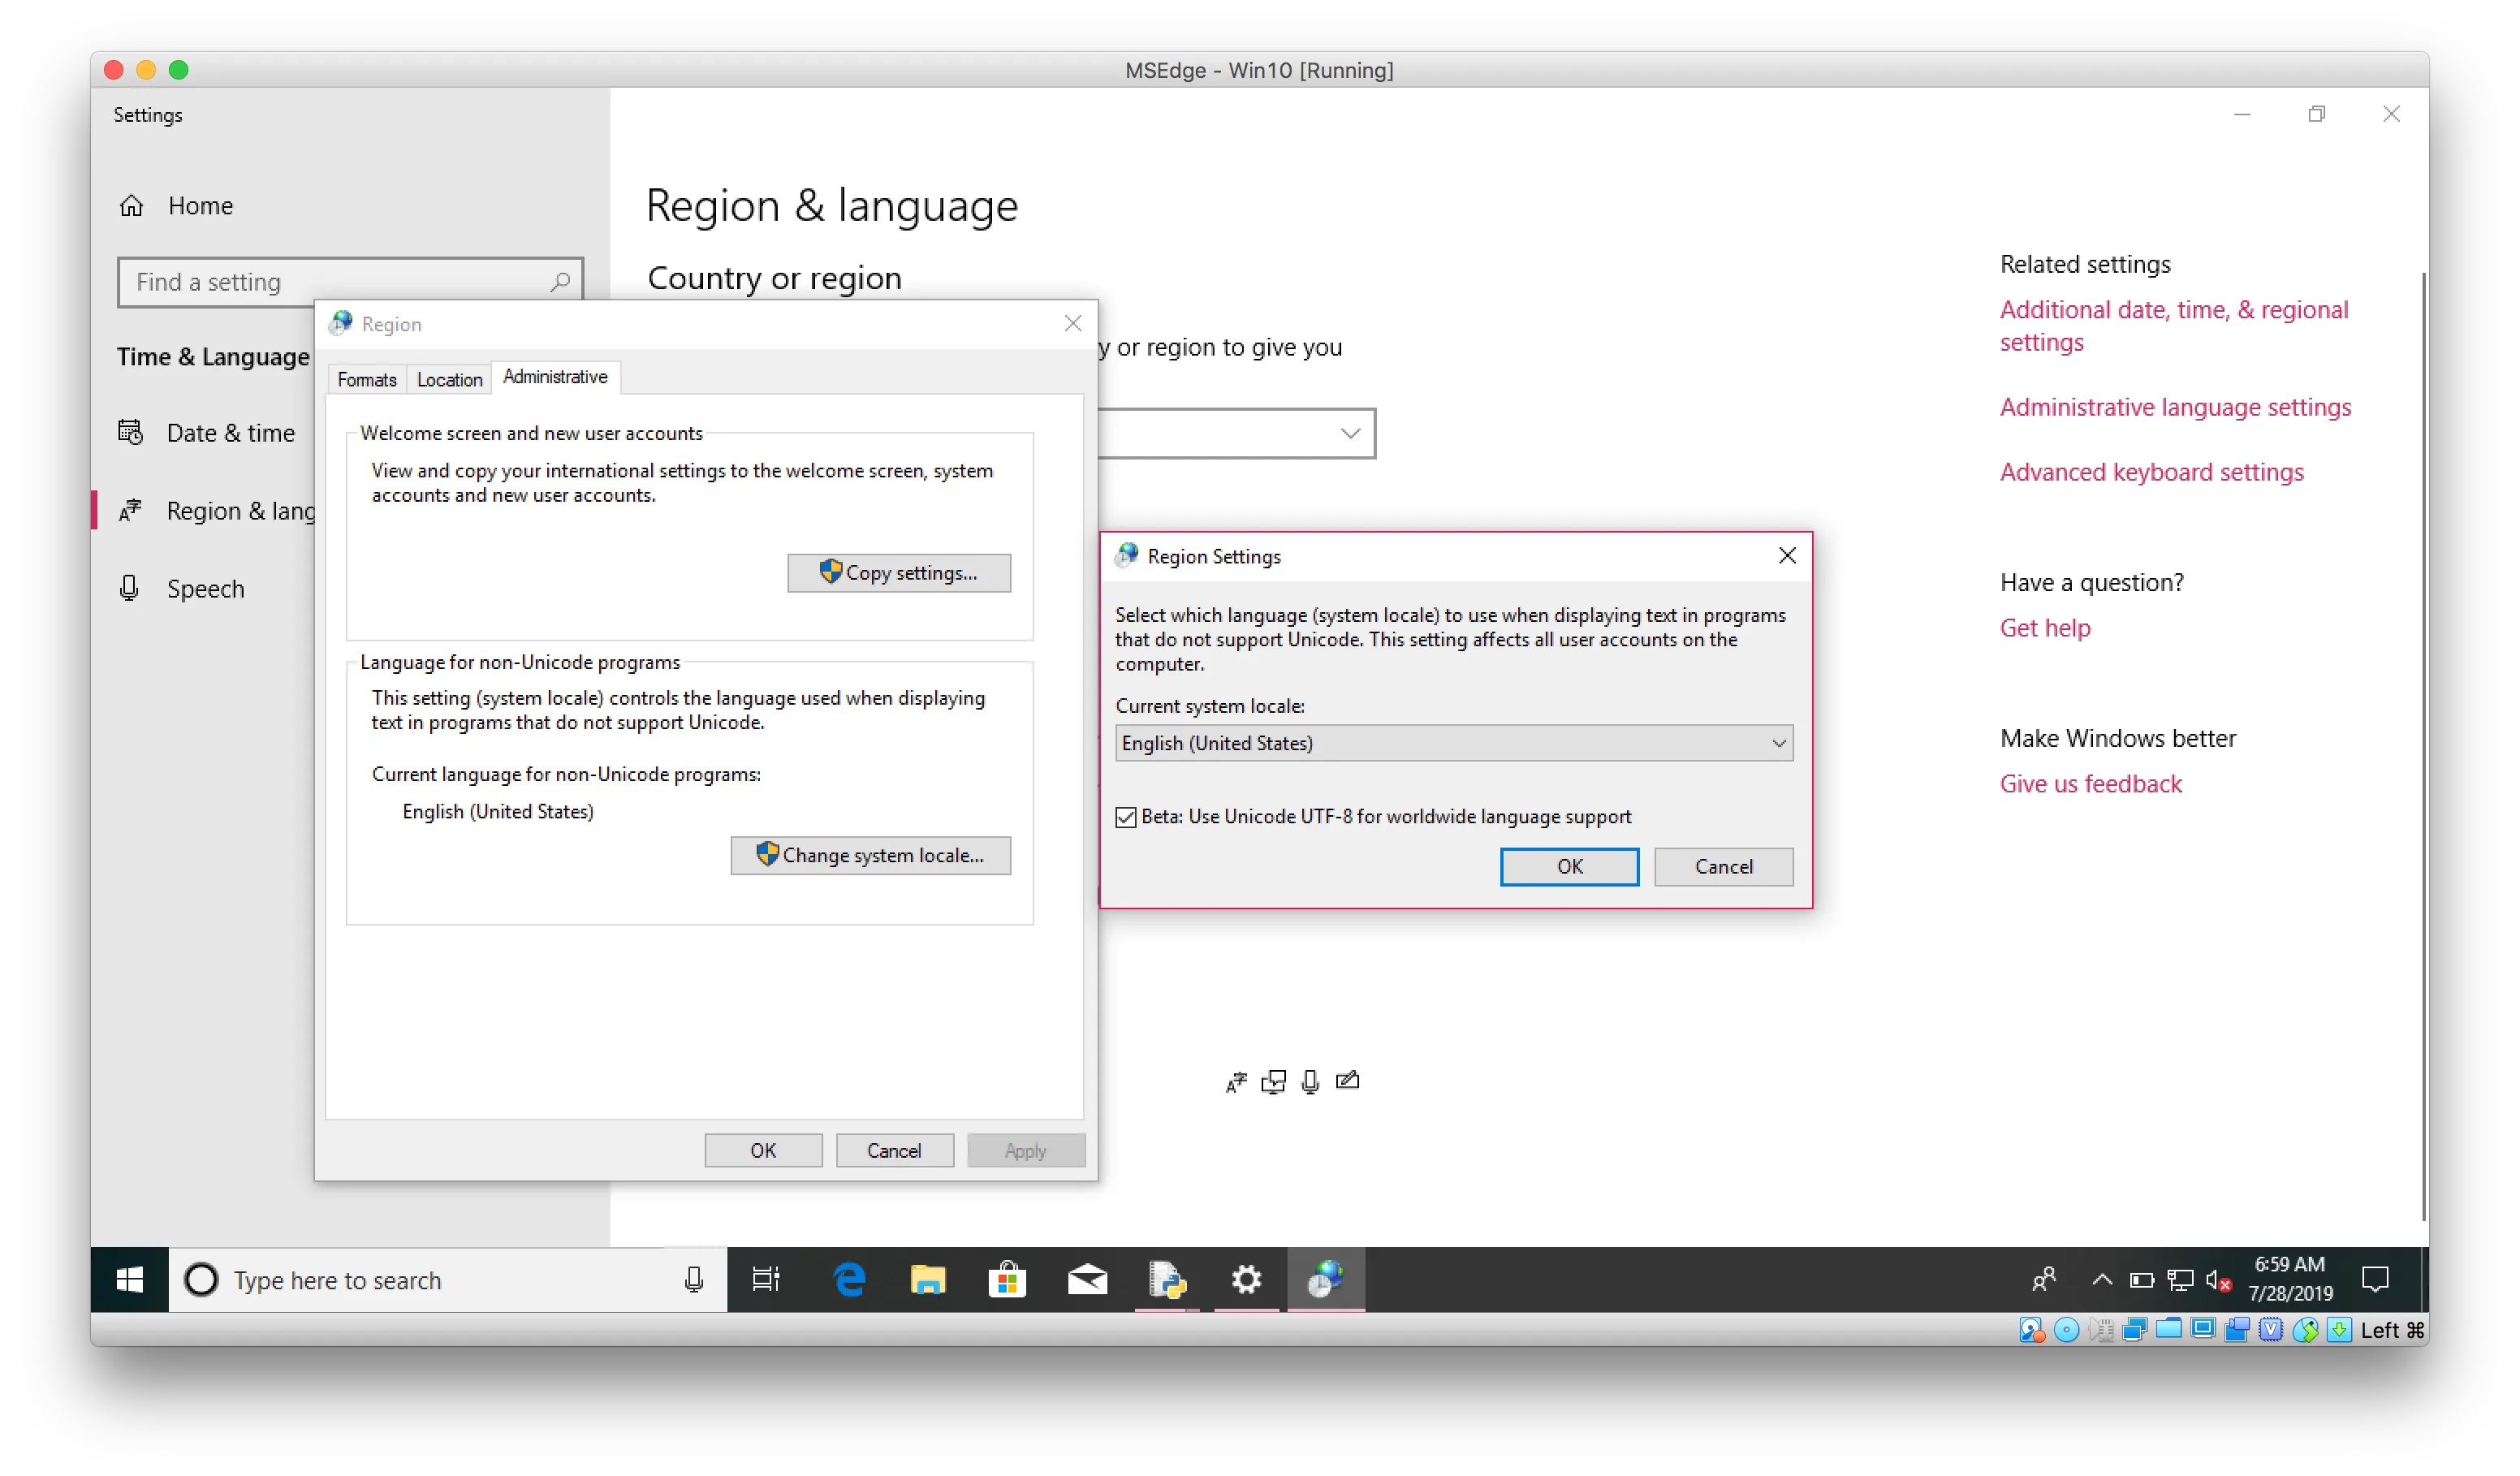Click the Home icon in Settings sidebar
2520x1476 pixels.
131,206
